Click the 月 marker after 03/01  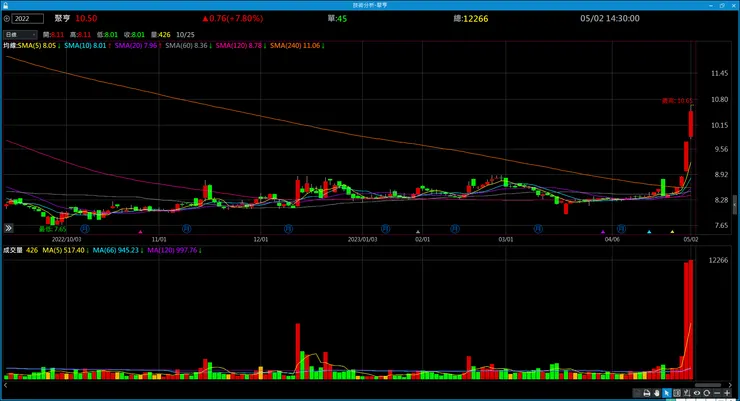538,229
